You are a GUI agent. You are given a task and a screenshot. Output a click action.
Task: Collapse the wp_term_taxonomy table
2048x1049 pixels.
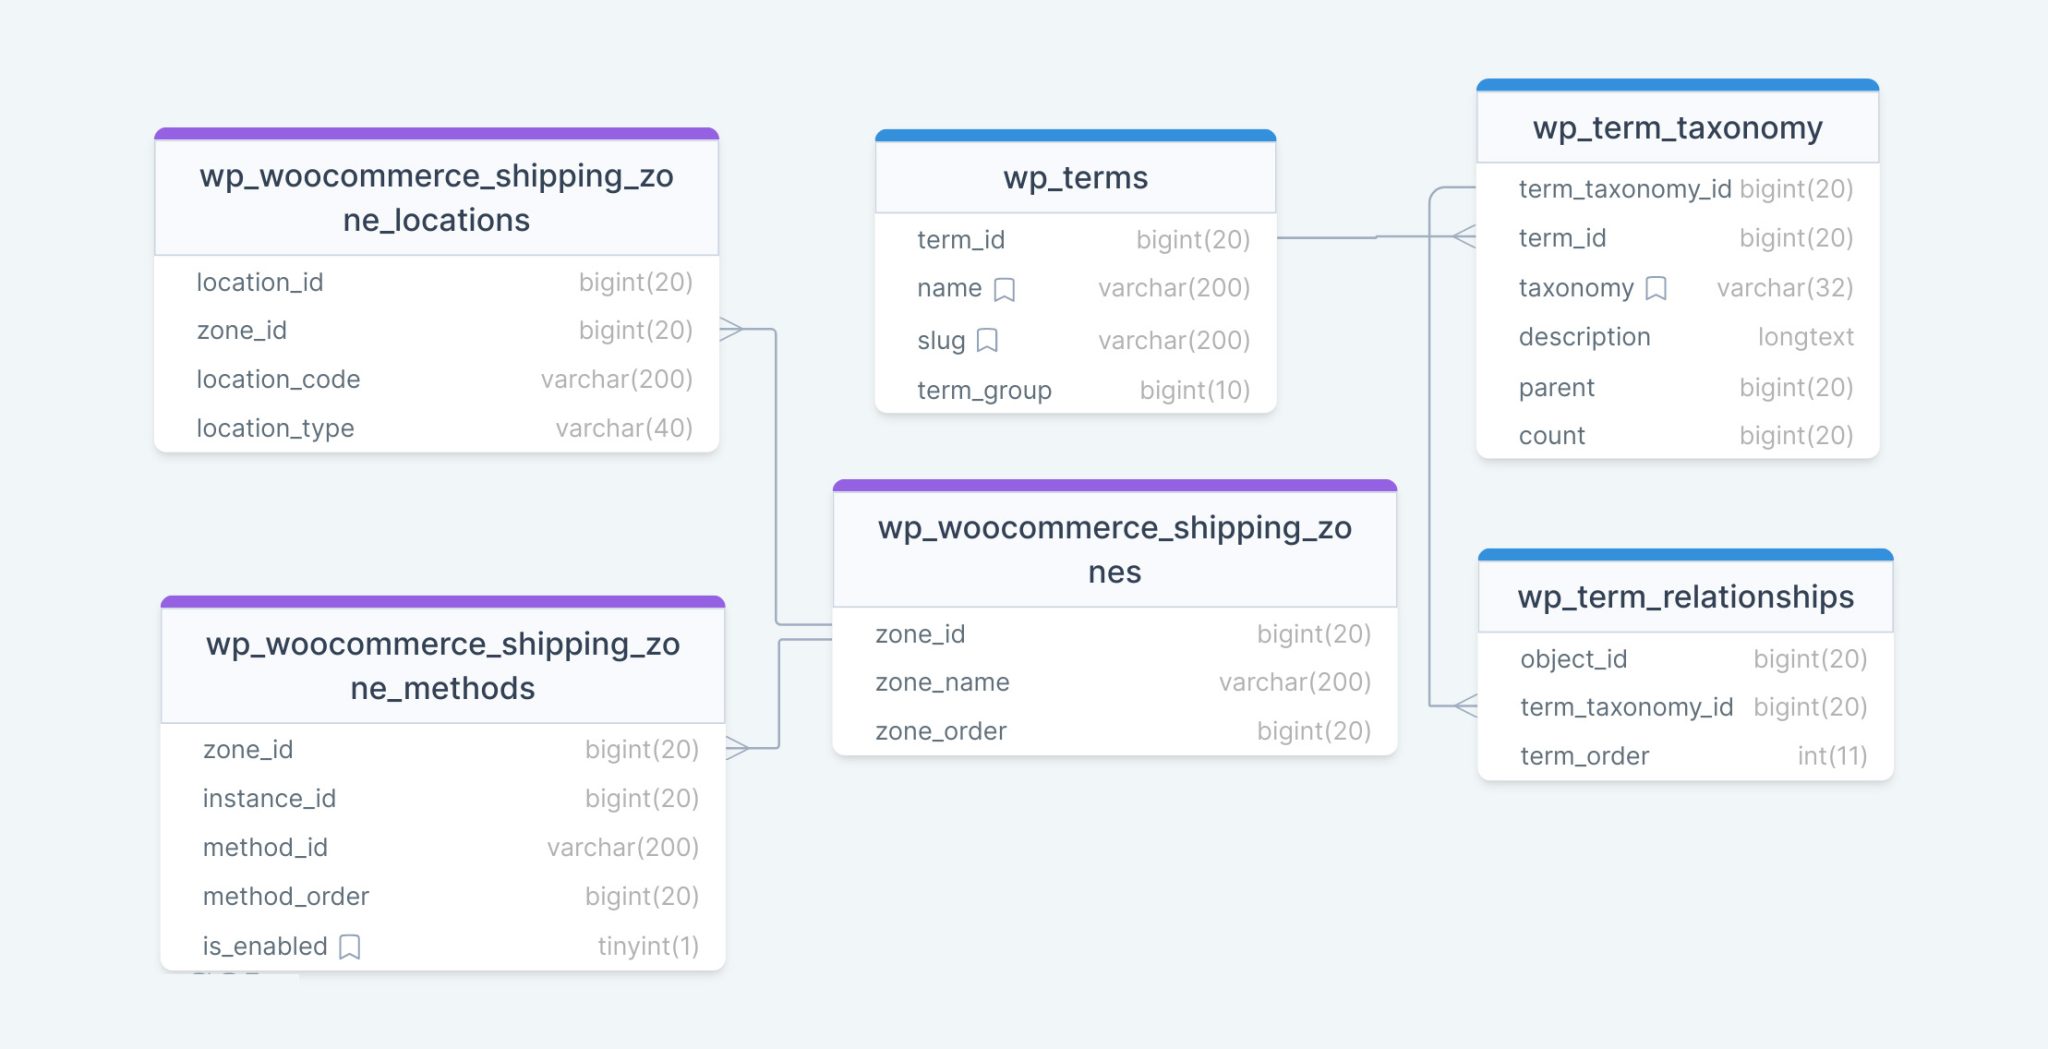tap(1677, 128)
